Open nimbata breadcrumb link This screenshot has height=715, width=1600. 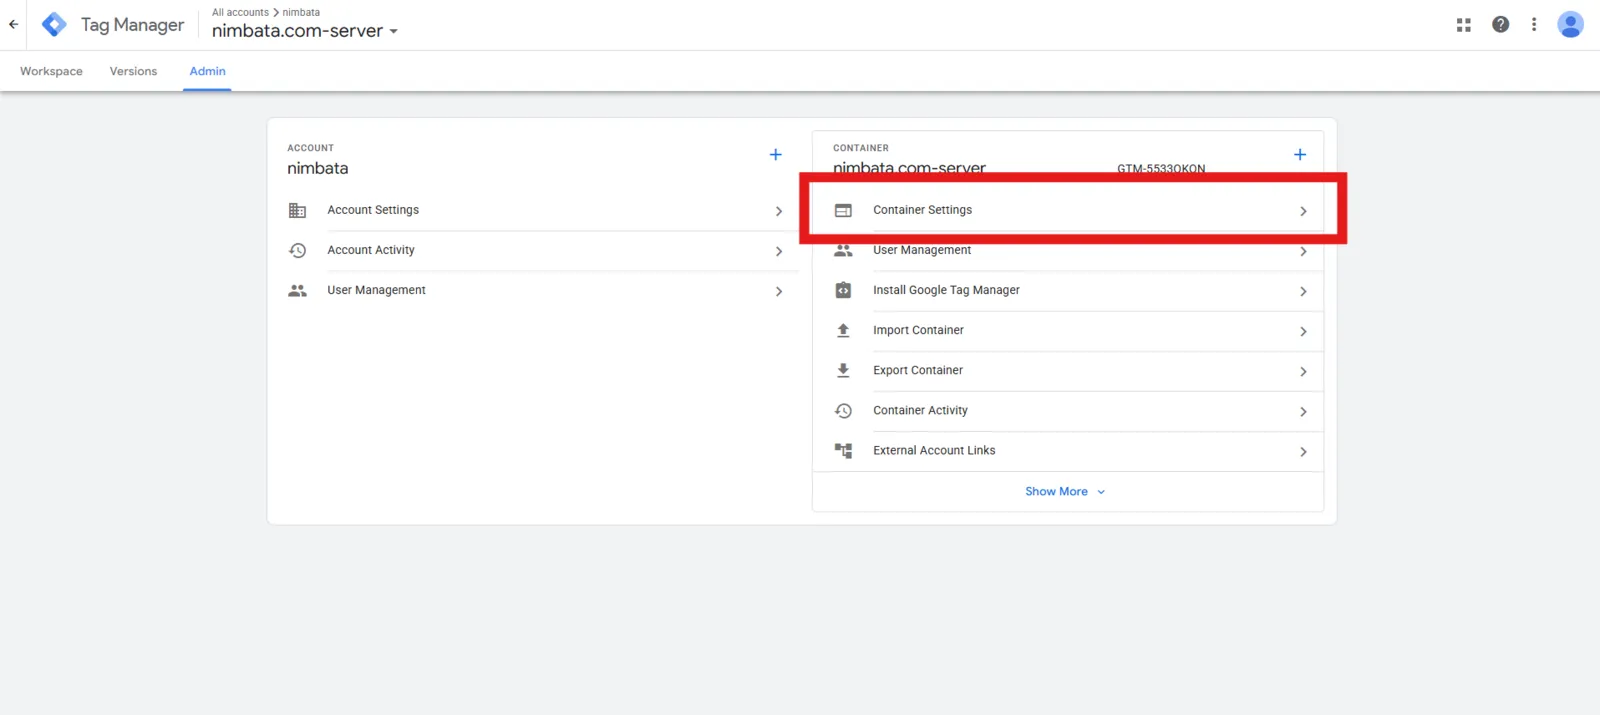point(301,12)
